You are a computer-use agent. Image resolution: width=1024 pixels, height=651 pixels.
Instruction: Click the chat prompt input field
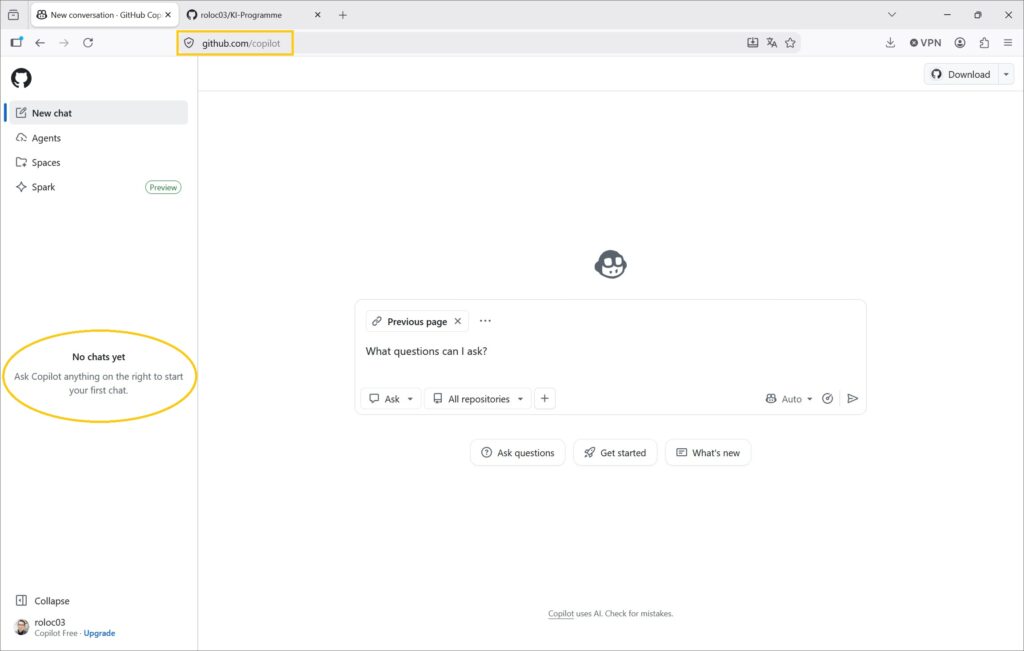click(610, 351)
